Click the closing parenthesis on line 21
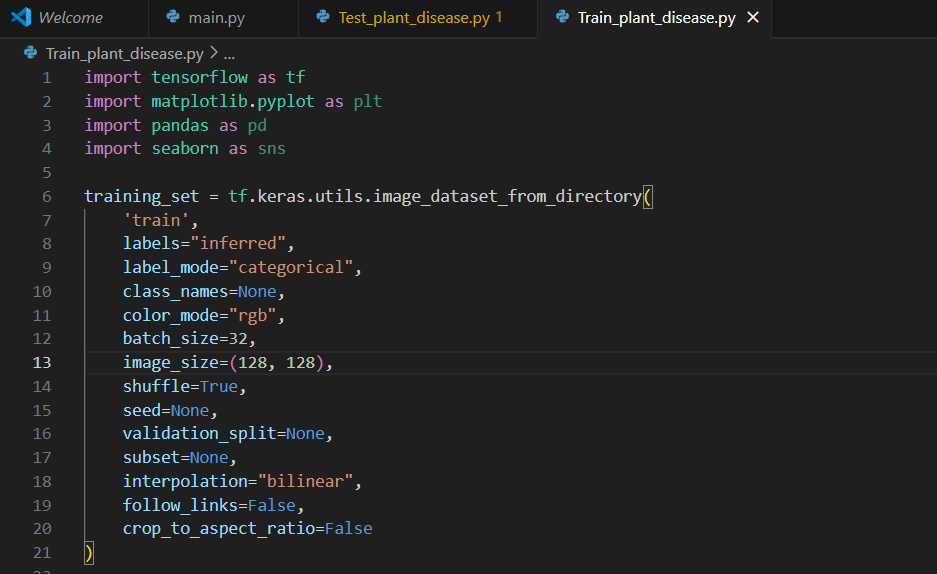Viewport: 937px width, 574px height. coord(89,552)
